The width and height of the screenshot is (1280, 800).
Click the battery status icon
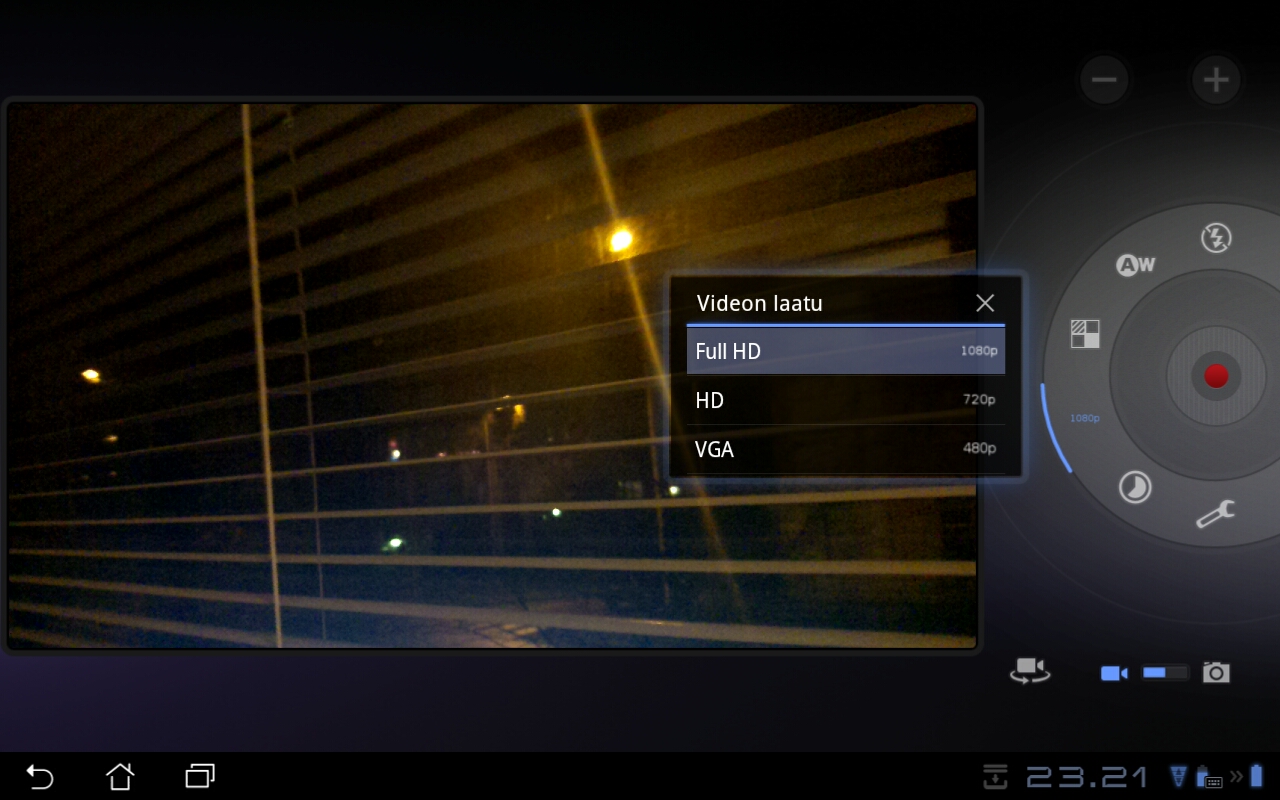click(x=1257, y=775)
